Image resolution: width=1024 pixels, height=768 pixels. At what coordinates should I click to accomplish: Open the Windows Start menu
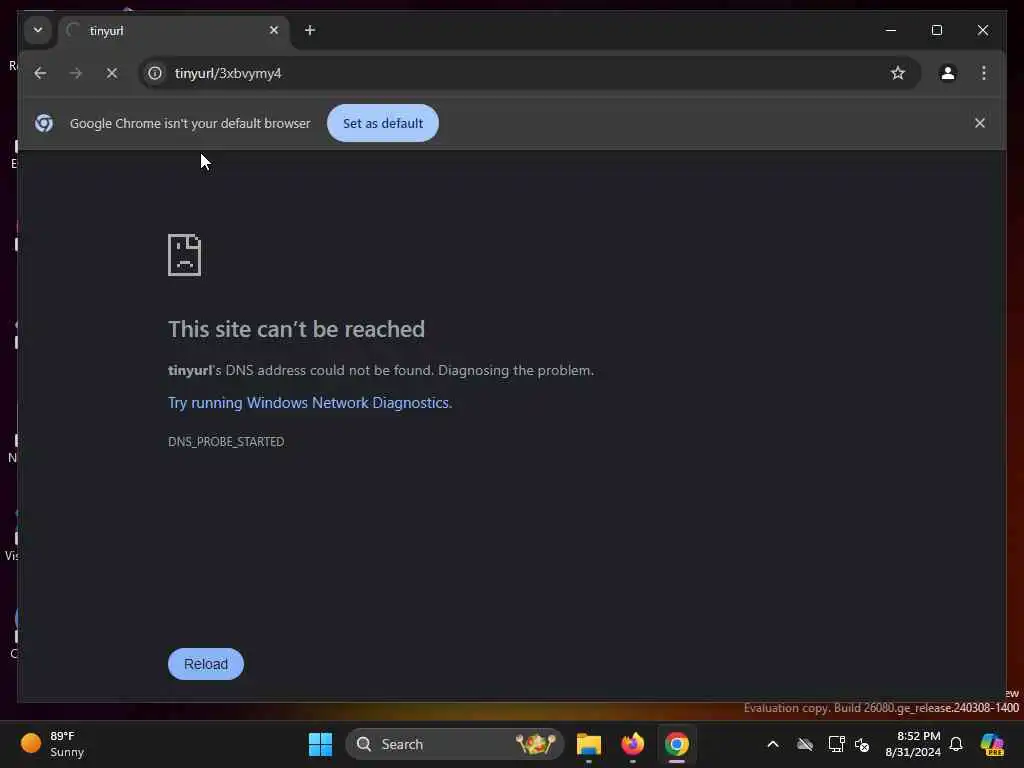pos(320,744)
